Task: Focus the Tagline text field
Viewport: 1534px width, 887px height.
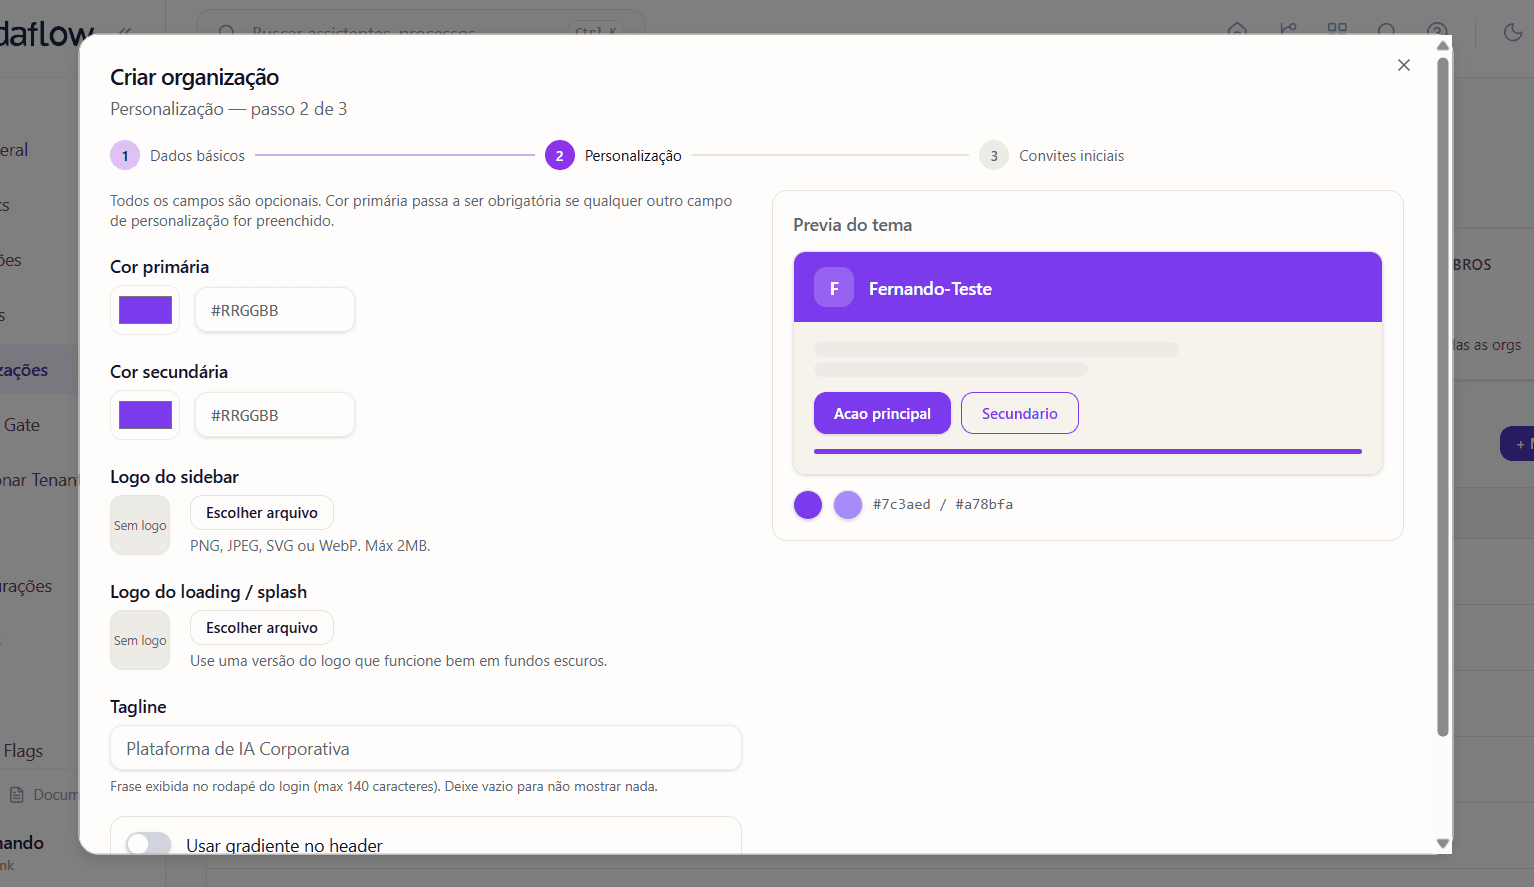Action: (426, 748)
